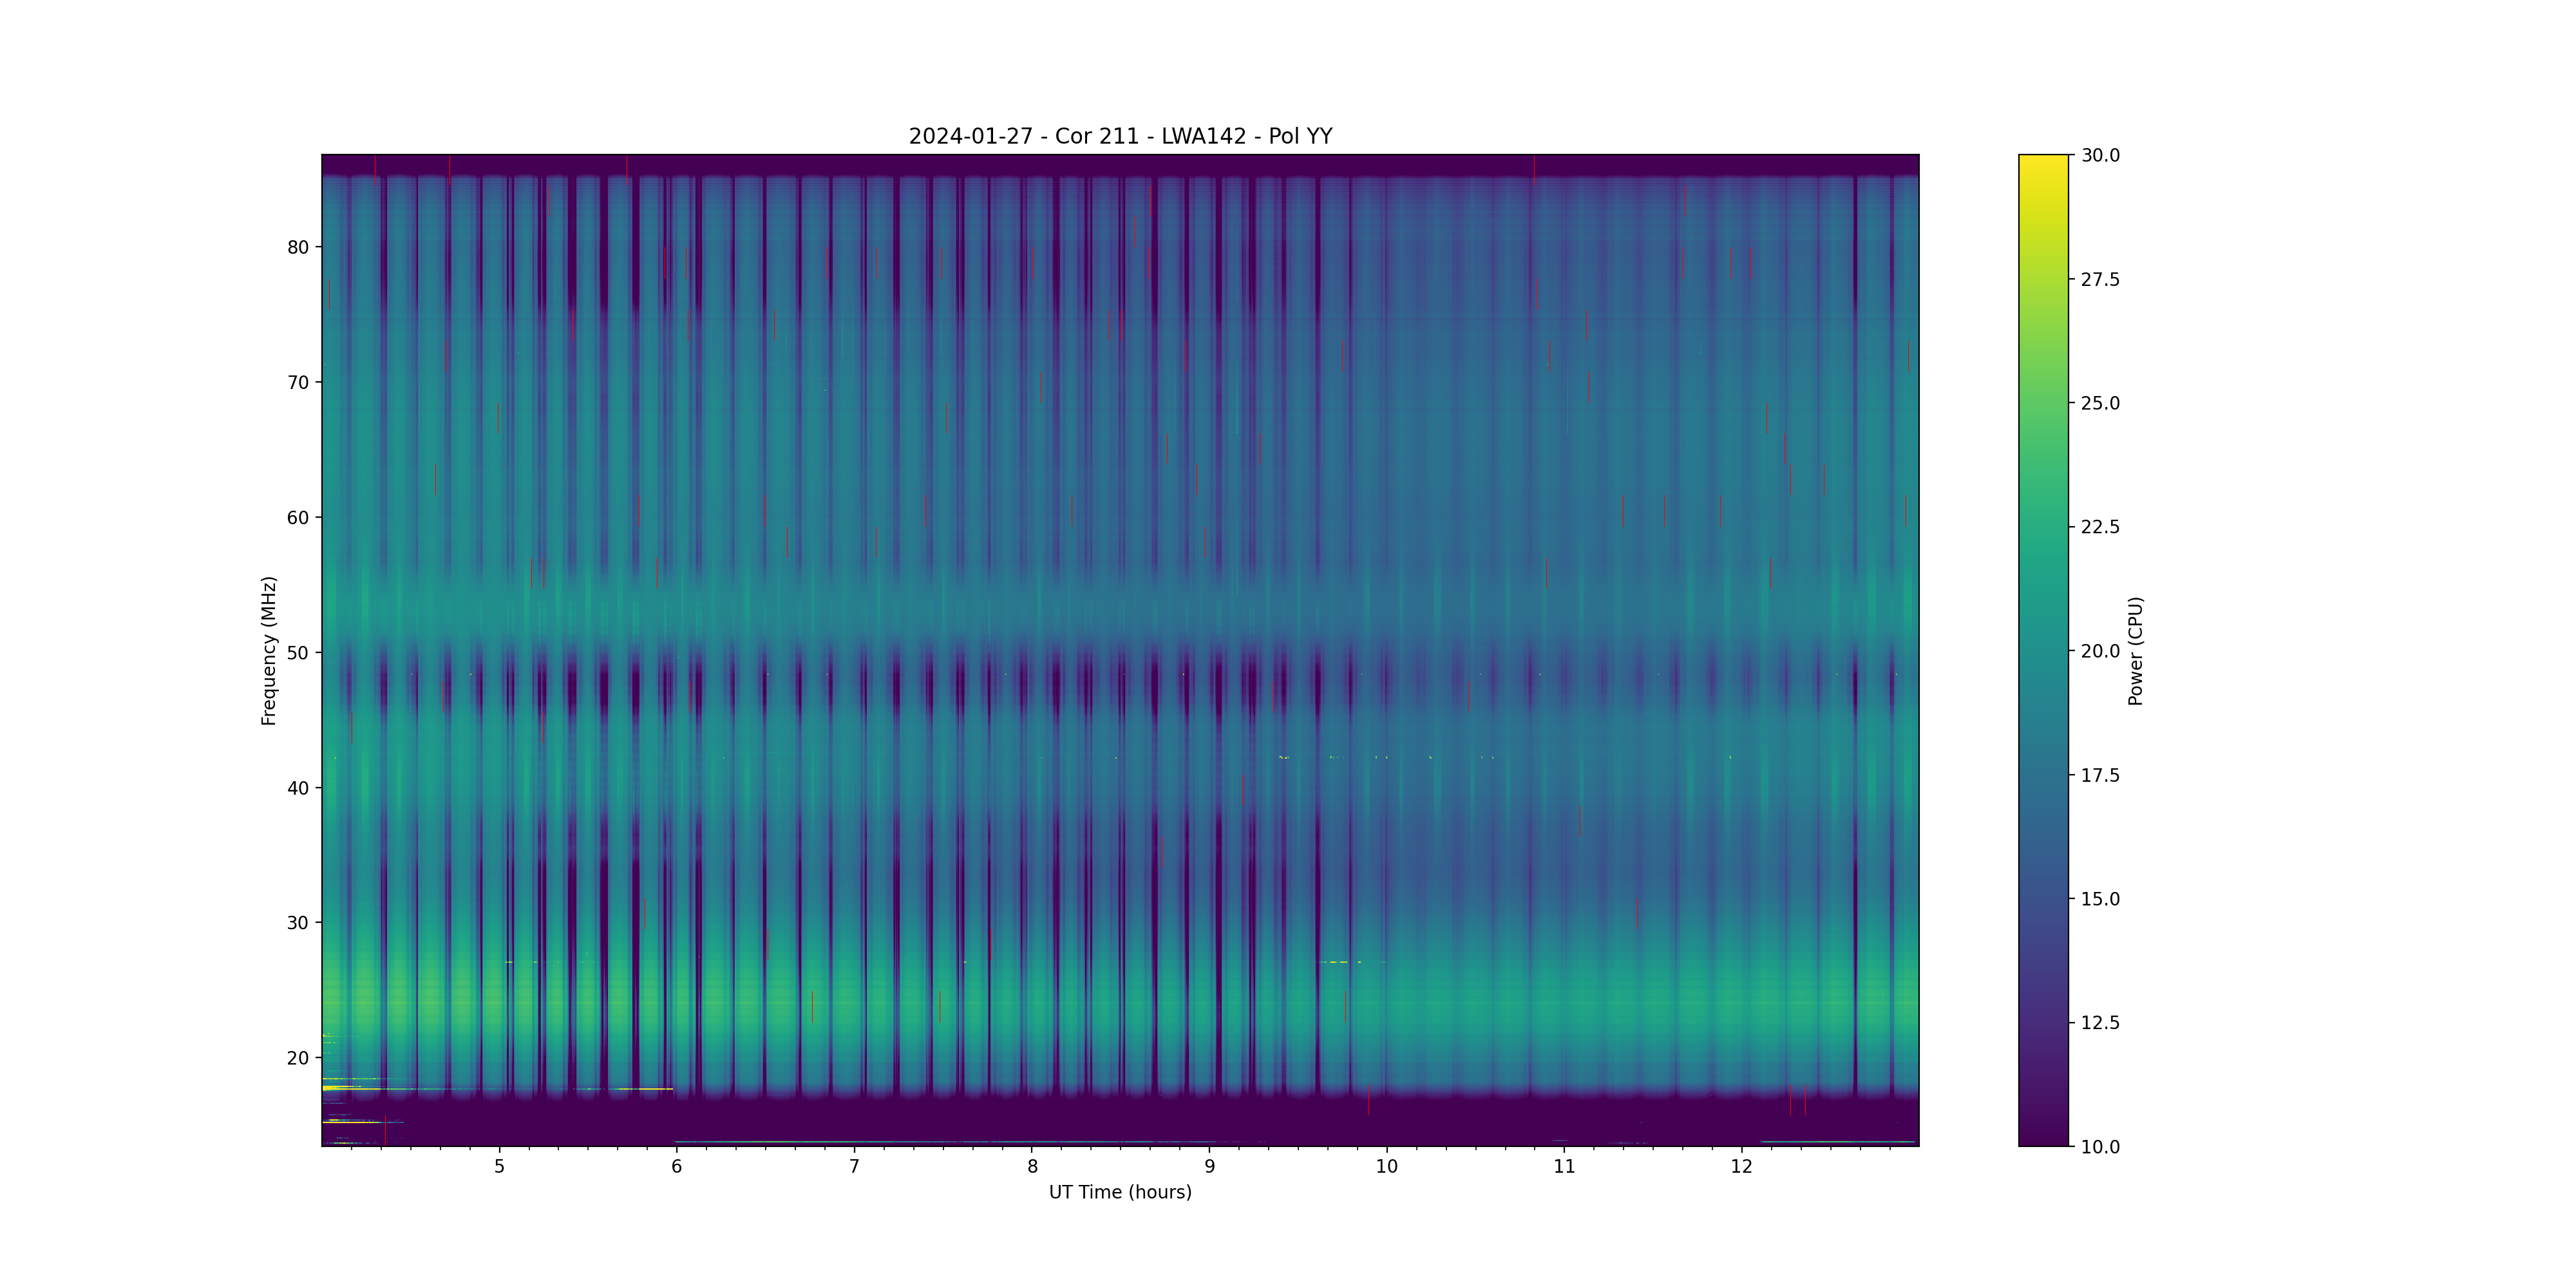Click the x-axis tick label 10
Viewport: 2576px width, 1288px height.
pos(1386,1166)
